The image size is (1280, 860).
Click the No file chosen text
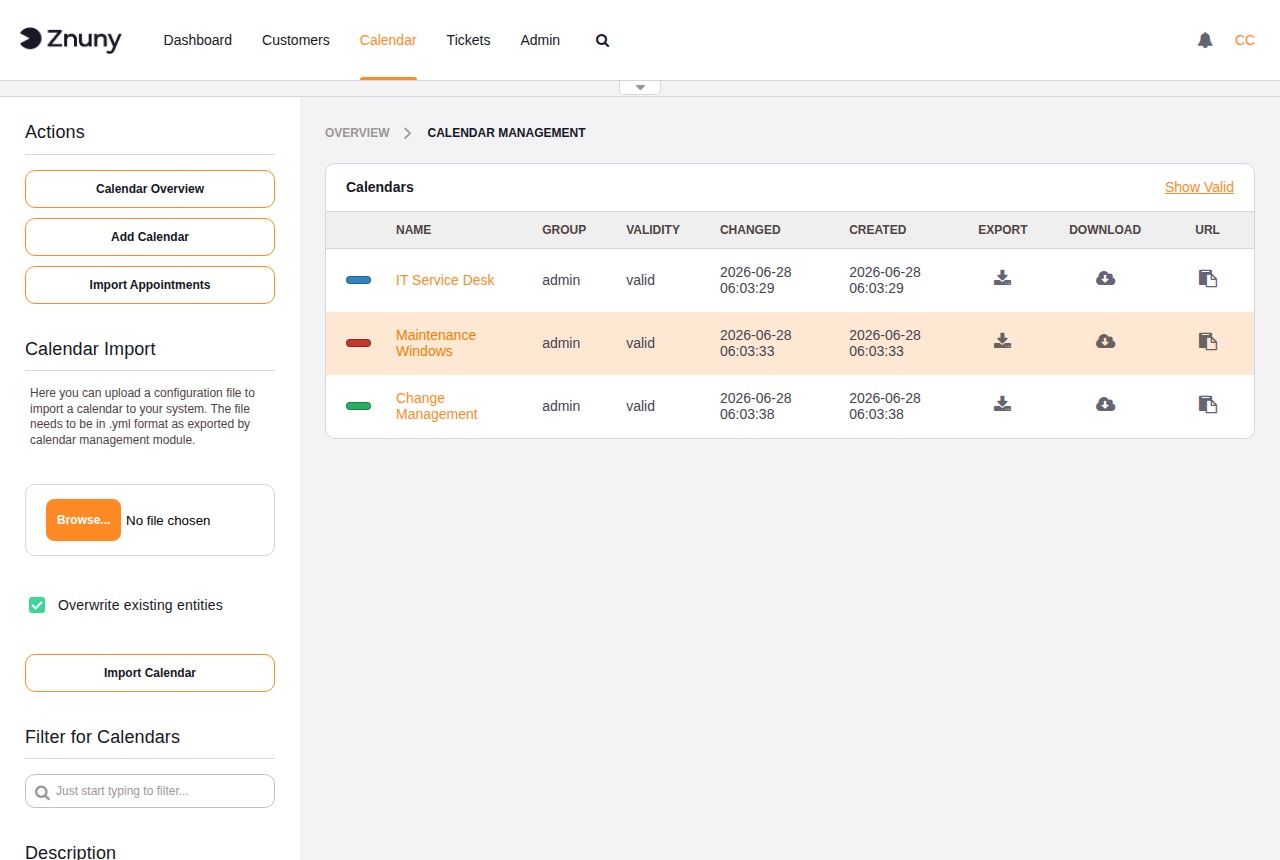point(168,520)
